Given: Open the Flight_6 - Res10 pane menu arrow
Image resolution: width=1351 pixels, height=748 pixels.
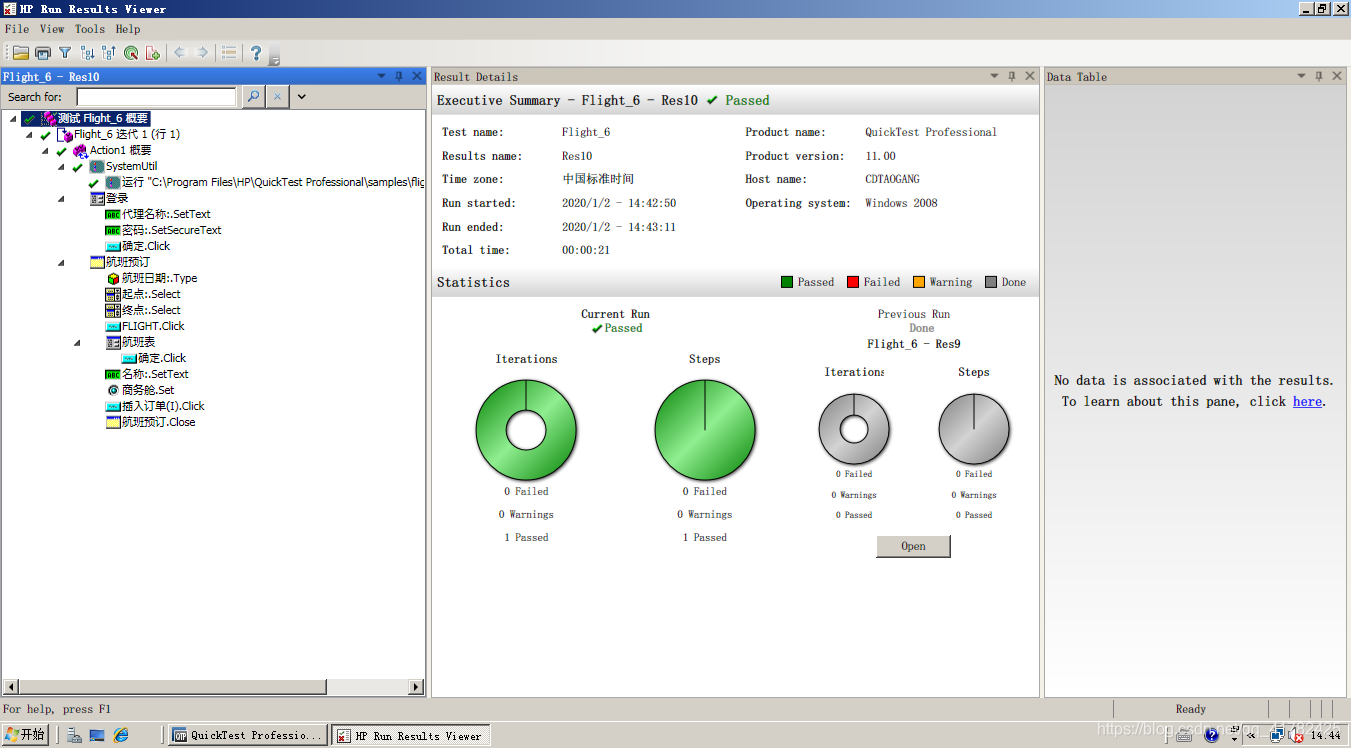Looking at the screenshot, I should point(381,76).
